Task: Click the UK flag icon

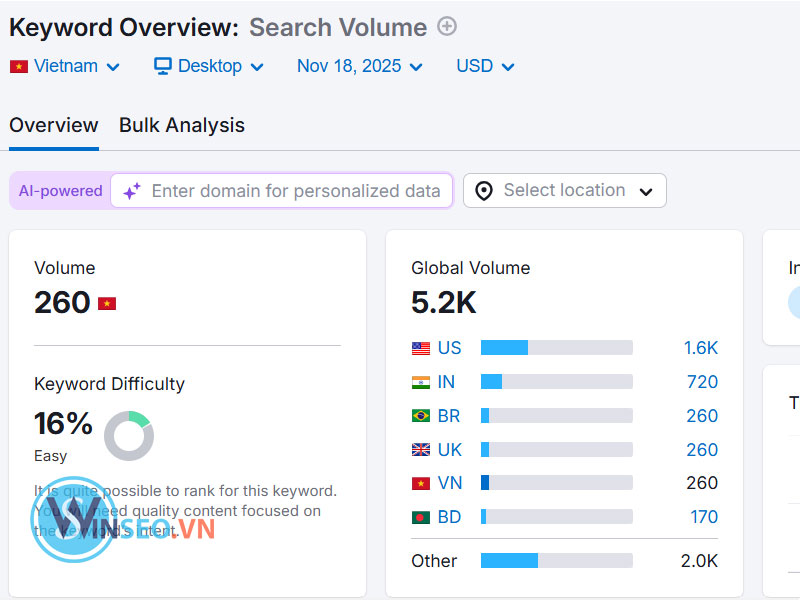Action: pyautogui.click(x=421, y=449)
